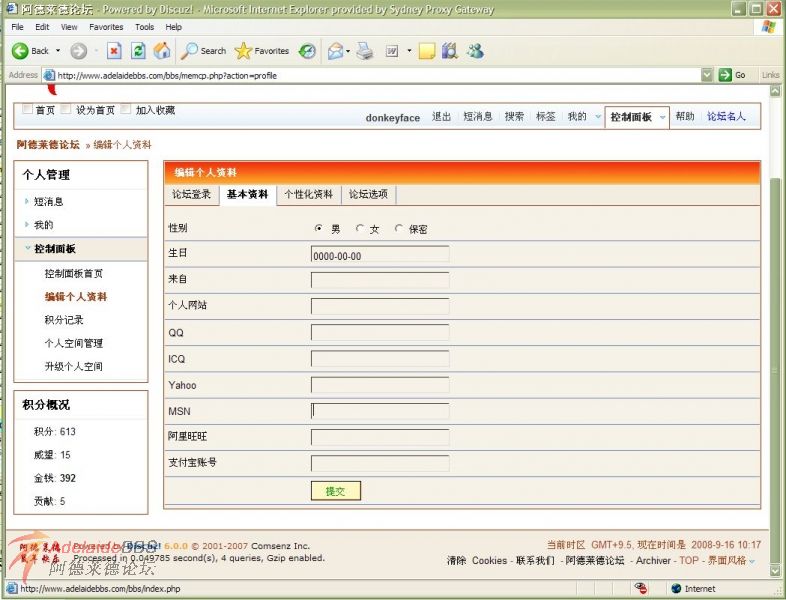The width and height of the screenshot is (786, 600).
Task: Click the Back navigation button
Action: coord(30,51)
